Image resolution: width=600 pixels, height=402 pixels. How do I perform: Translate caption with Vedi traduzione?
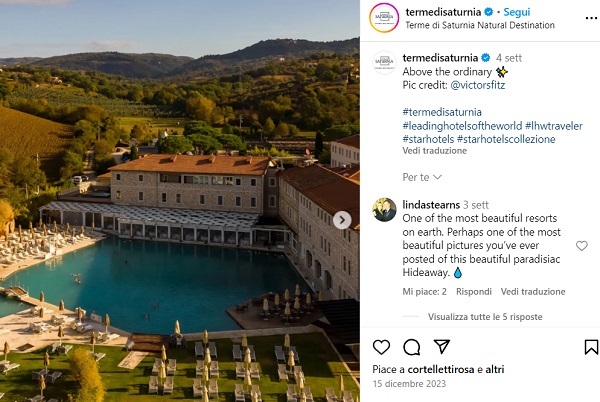pos(433,151)
